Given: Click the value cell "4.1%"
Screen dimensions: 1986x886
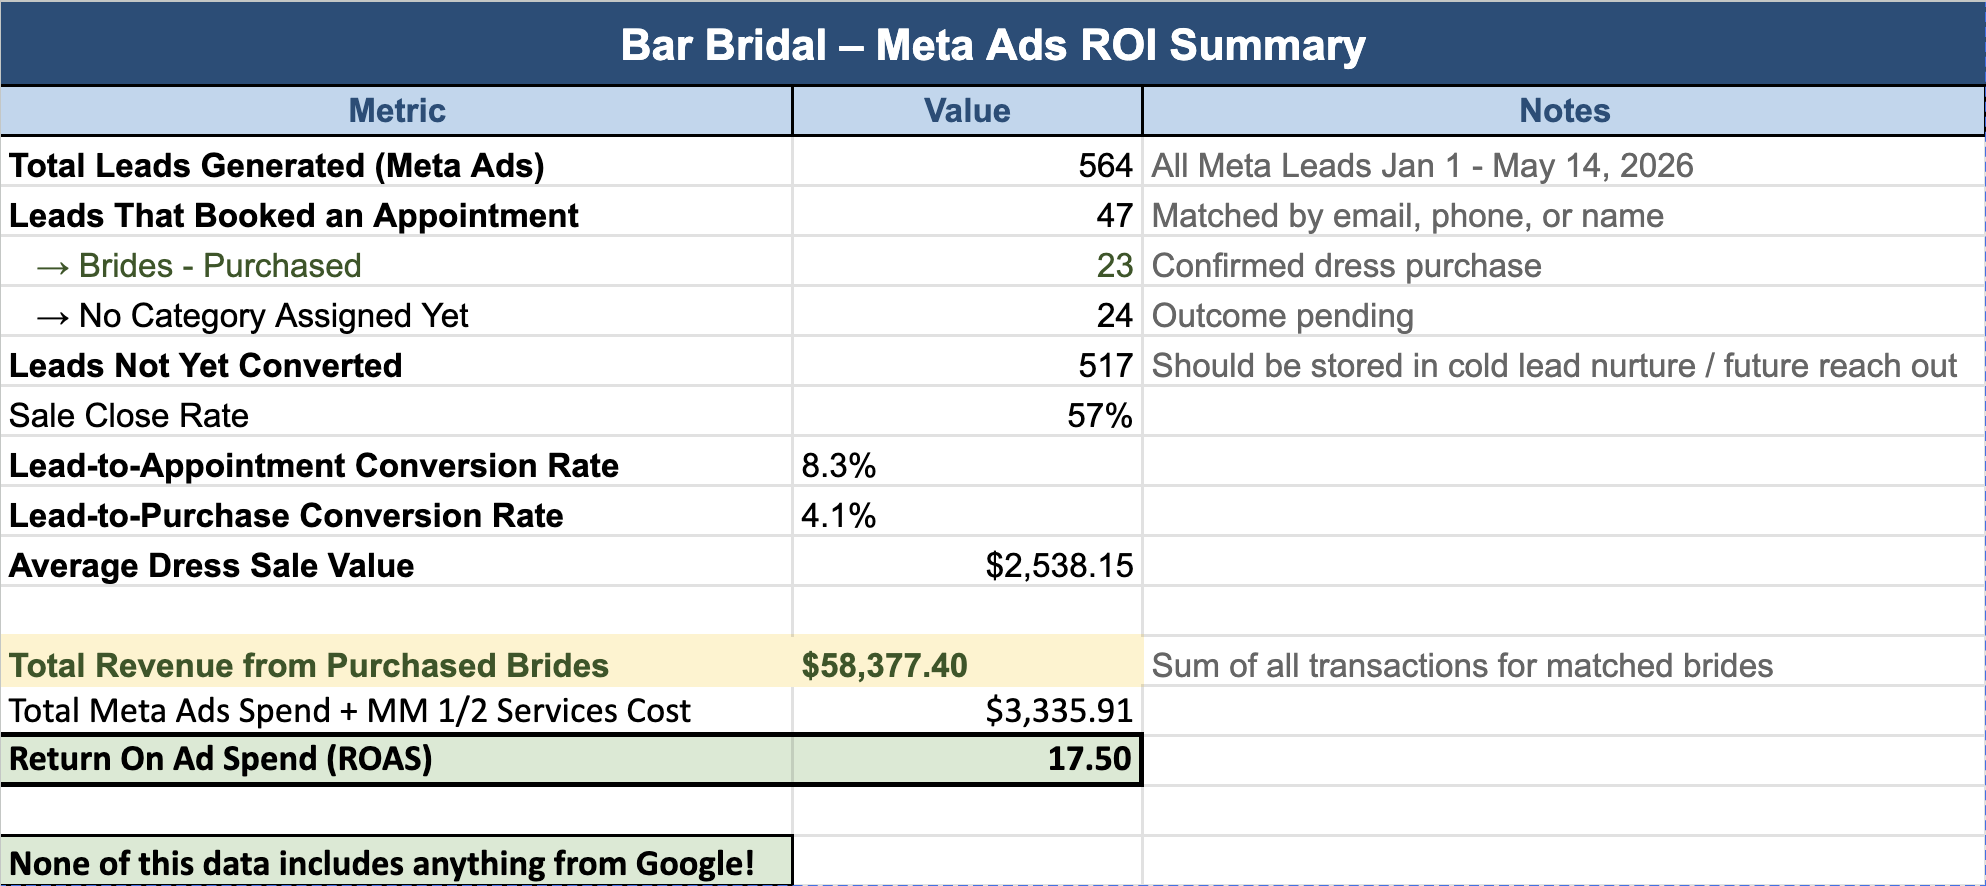Looking at the screenshot, I should click(x=967, y=511).
